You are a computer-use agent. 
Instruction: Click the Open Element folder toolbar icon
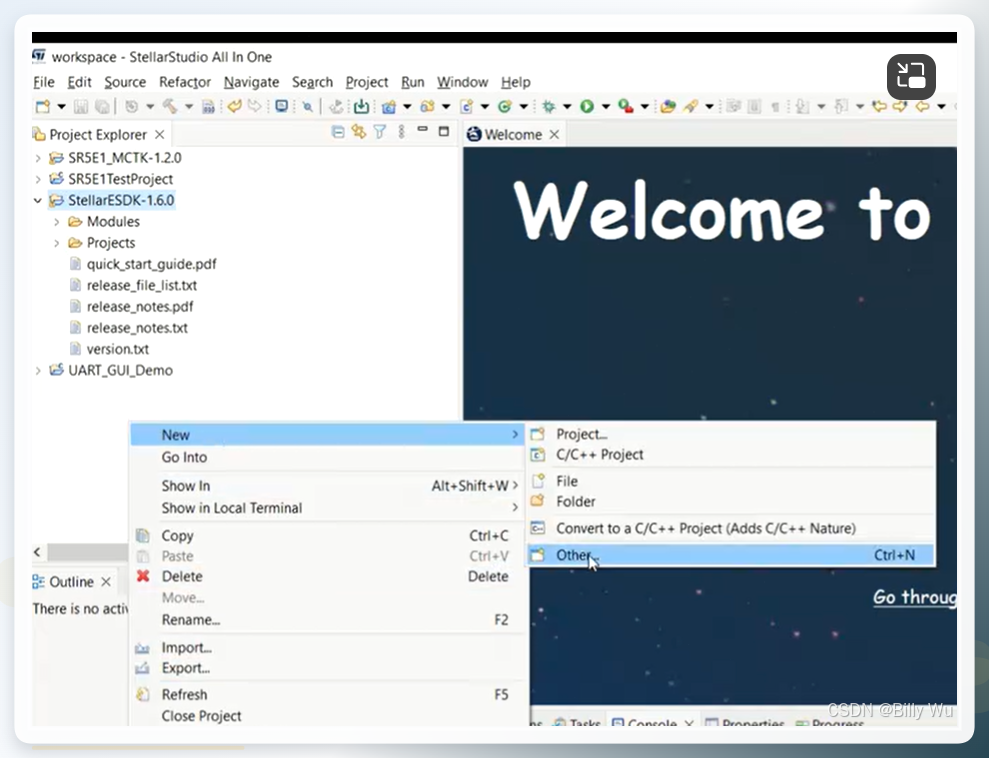(x=668, y=107)
